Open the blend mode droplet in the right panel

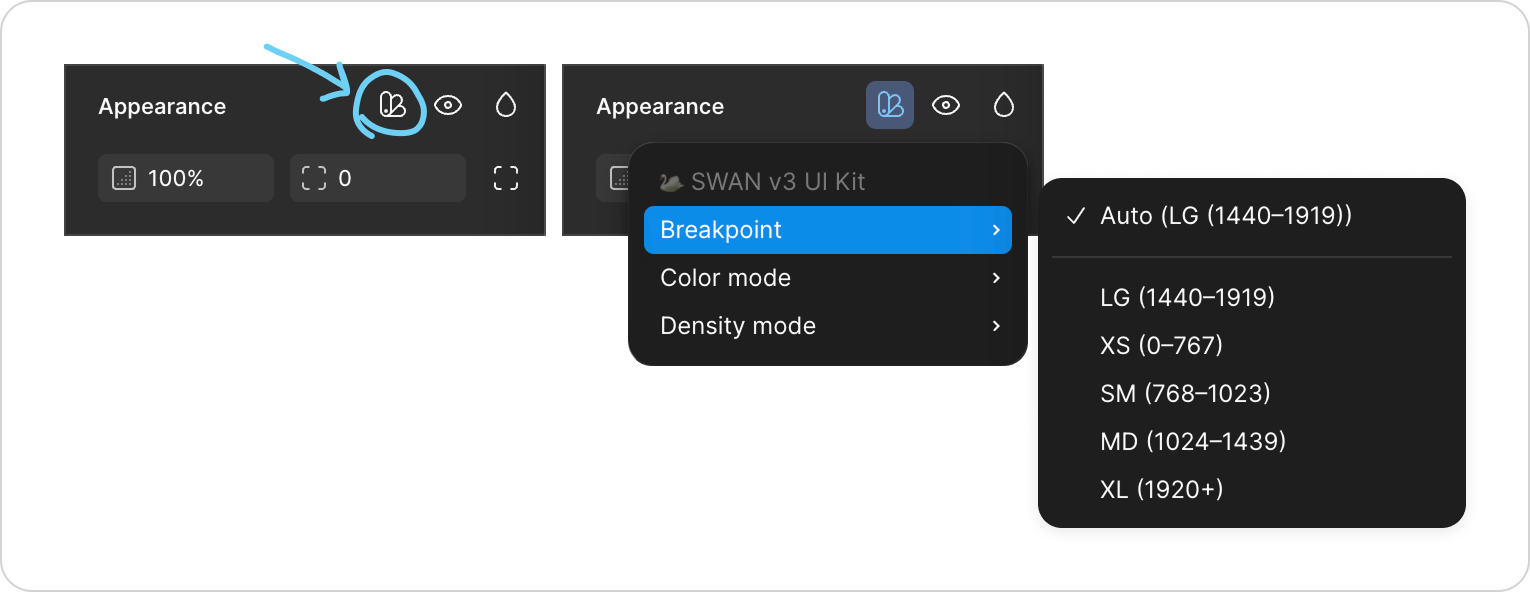pyautogui.click(x=1004, y=105)
